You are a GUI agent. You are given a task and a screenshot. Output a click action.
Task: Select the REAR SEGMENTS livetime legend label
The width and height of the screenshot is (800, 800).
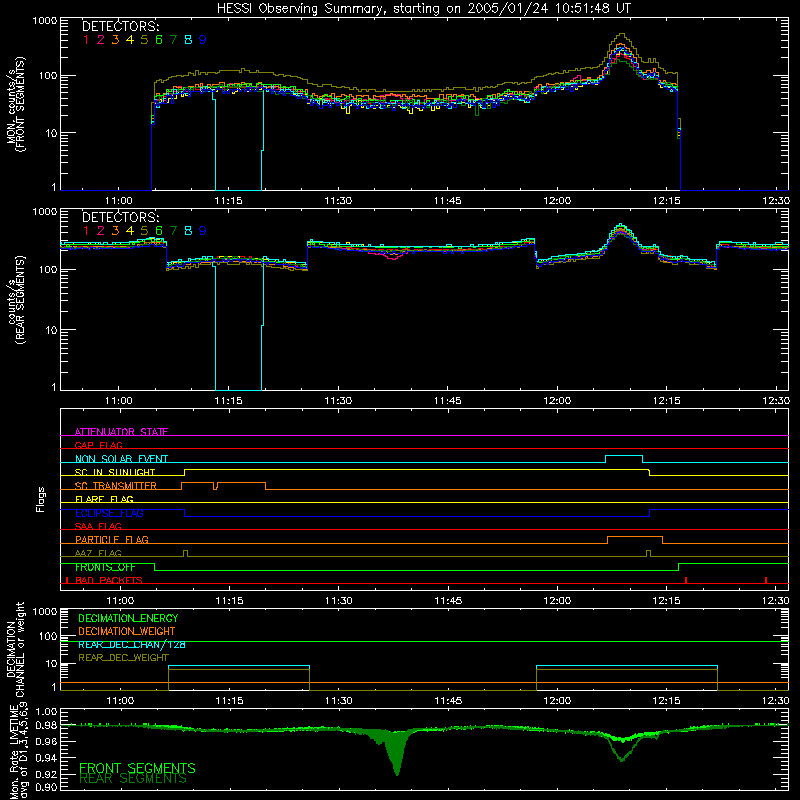click(133, 779)
